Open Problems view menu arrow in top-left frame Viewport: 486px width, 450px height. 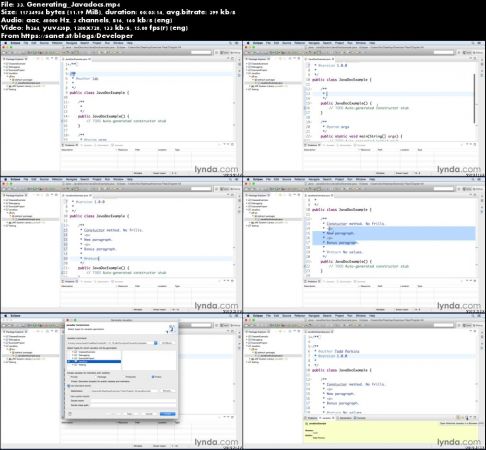[x=224, y=145]
